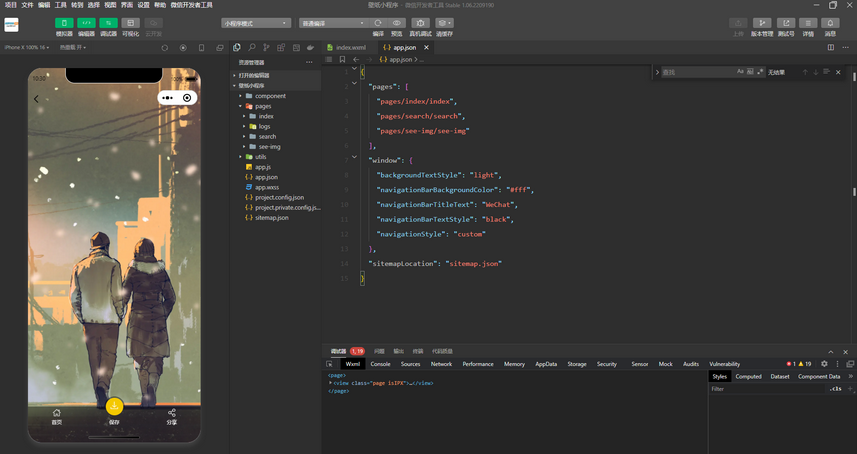Image resolution: width=857 pixels, height=454 pixels.
Task: Open the notifications bell (消息)
Action: pyautogui.click(x=830, y=23)
